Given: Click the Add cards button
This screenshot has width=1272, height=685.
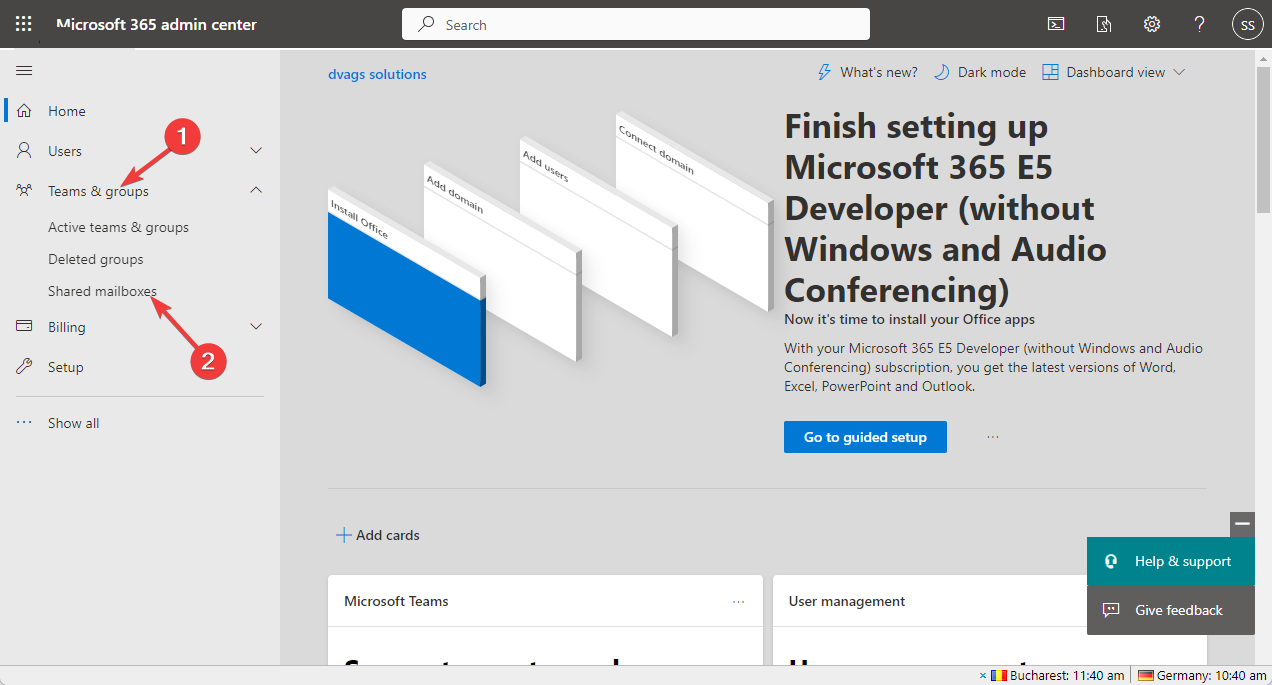Looking at the screenshot, I should (x=377, y=535).
